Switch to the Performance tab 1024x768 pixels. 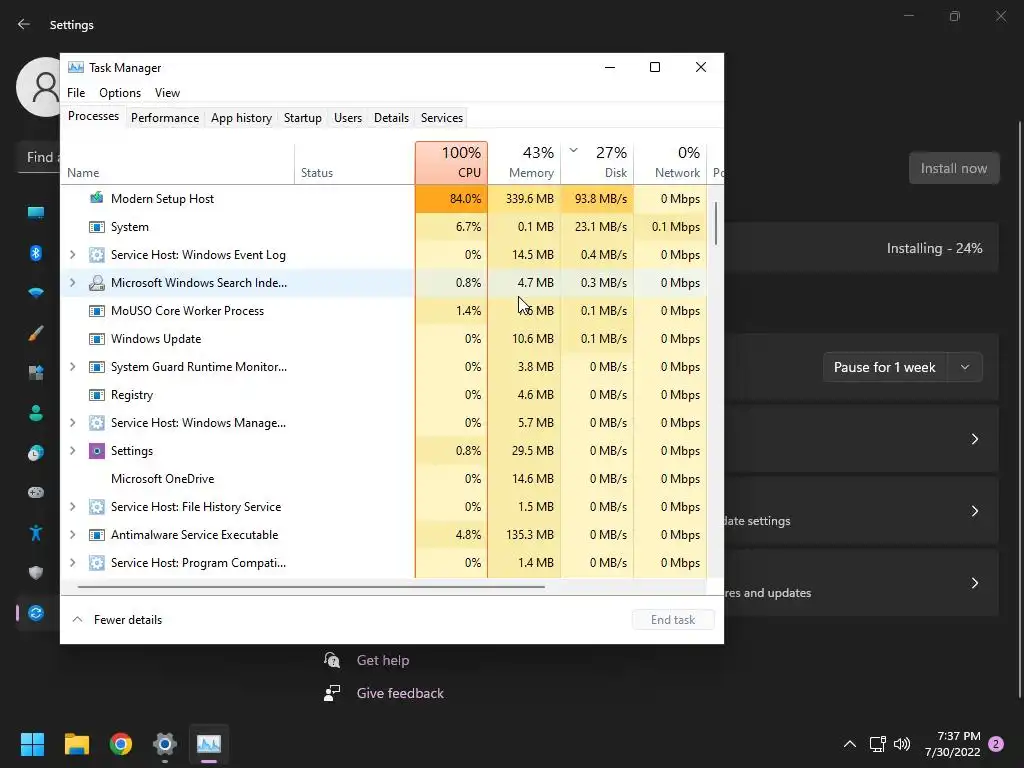(165, 118)
